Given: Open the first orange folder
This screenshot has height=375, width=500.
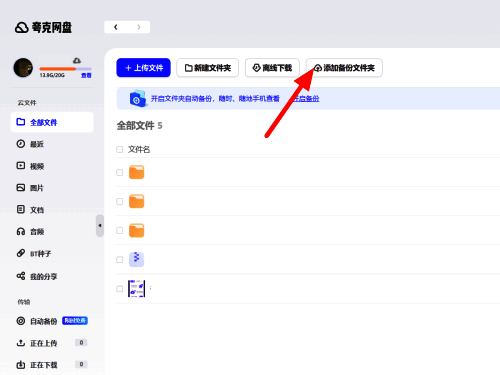Looking at the screenshot, I should click(137, 172).
